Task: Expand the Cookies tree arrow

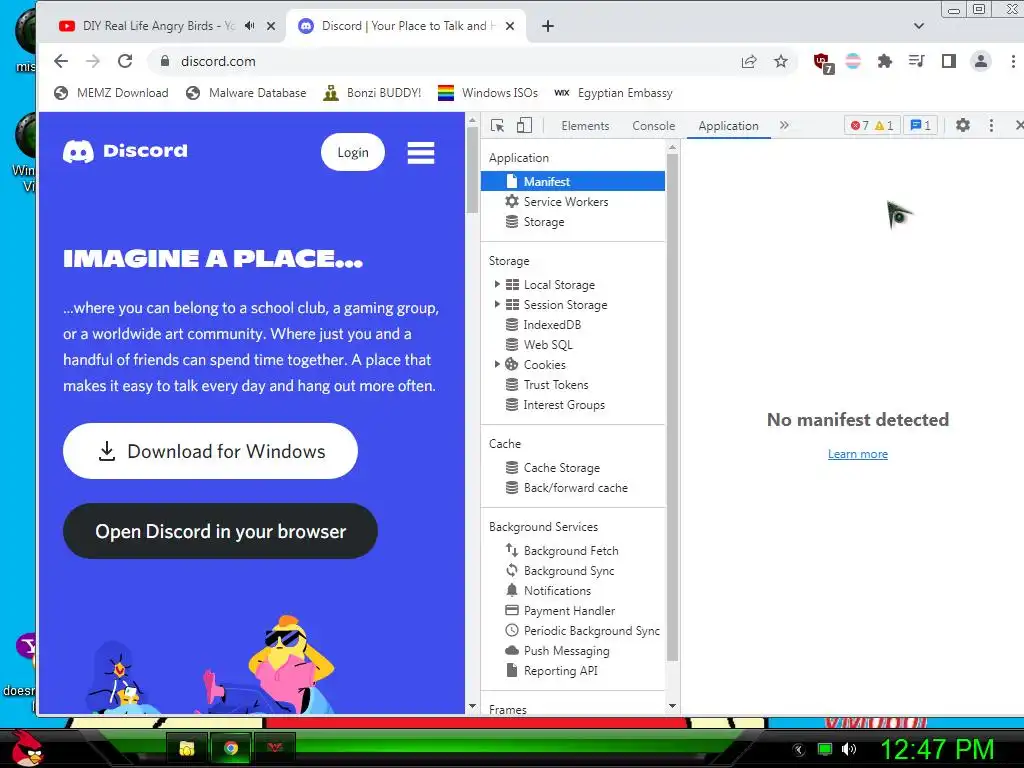Action: [x=497, y=364]
